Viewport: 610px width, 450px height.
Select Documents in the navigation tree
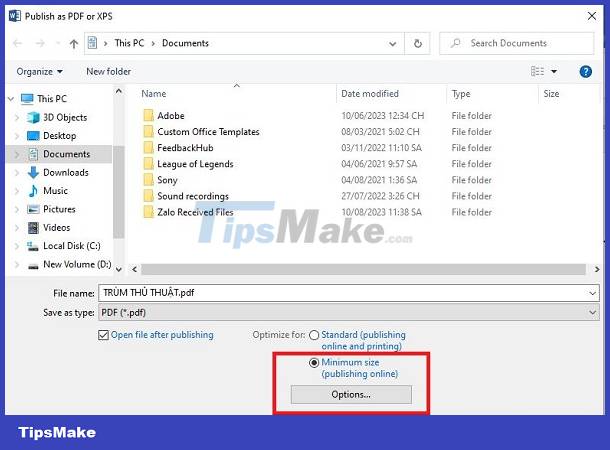click(67, 154)
